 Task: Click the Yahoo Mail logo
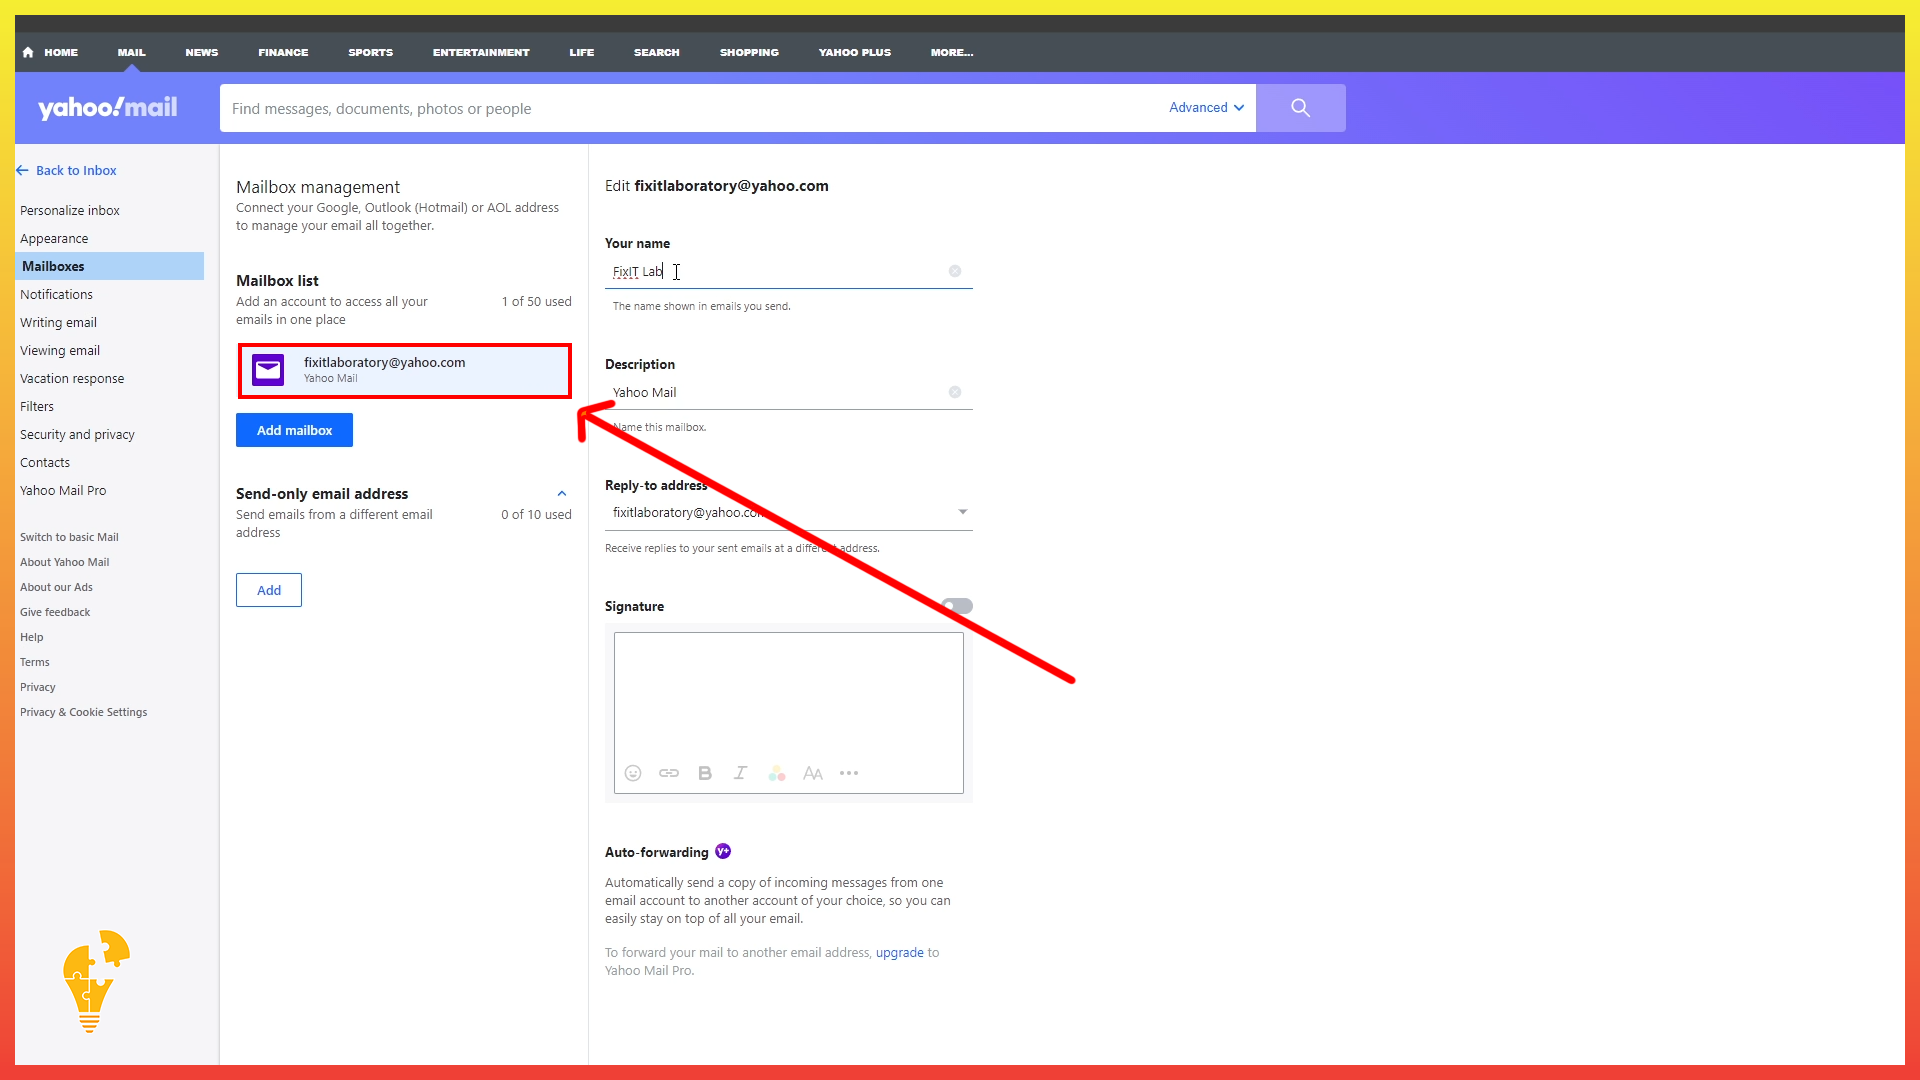[x=108, y=108]
